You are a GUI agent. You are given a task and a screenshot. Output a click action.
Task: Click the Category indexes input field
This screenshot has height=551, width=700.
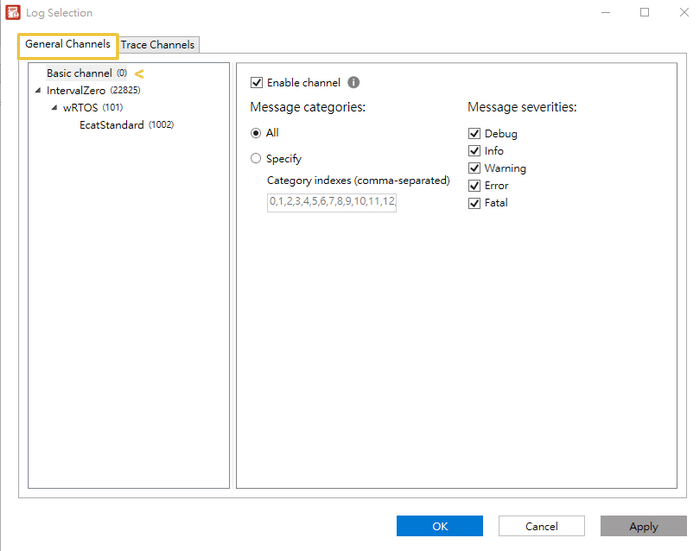(x=332, y=202)
